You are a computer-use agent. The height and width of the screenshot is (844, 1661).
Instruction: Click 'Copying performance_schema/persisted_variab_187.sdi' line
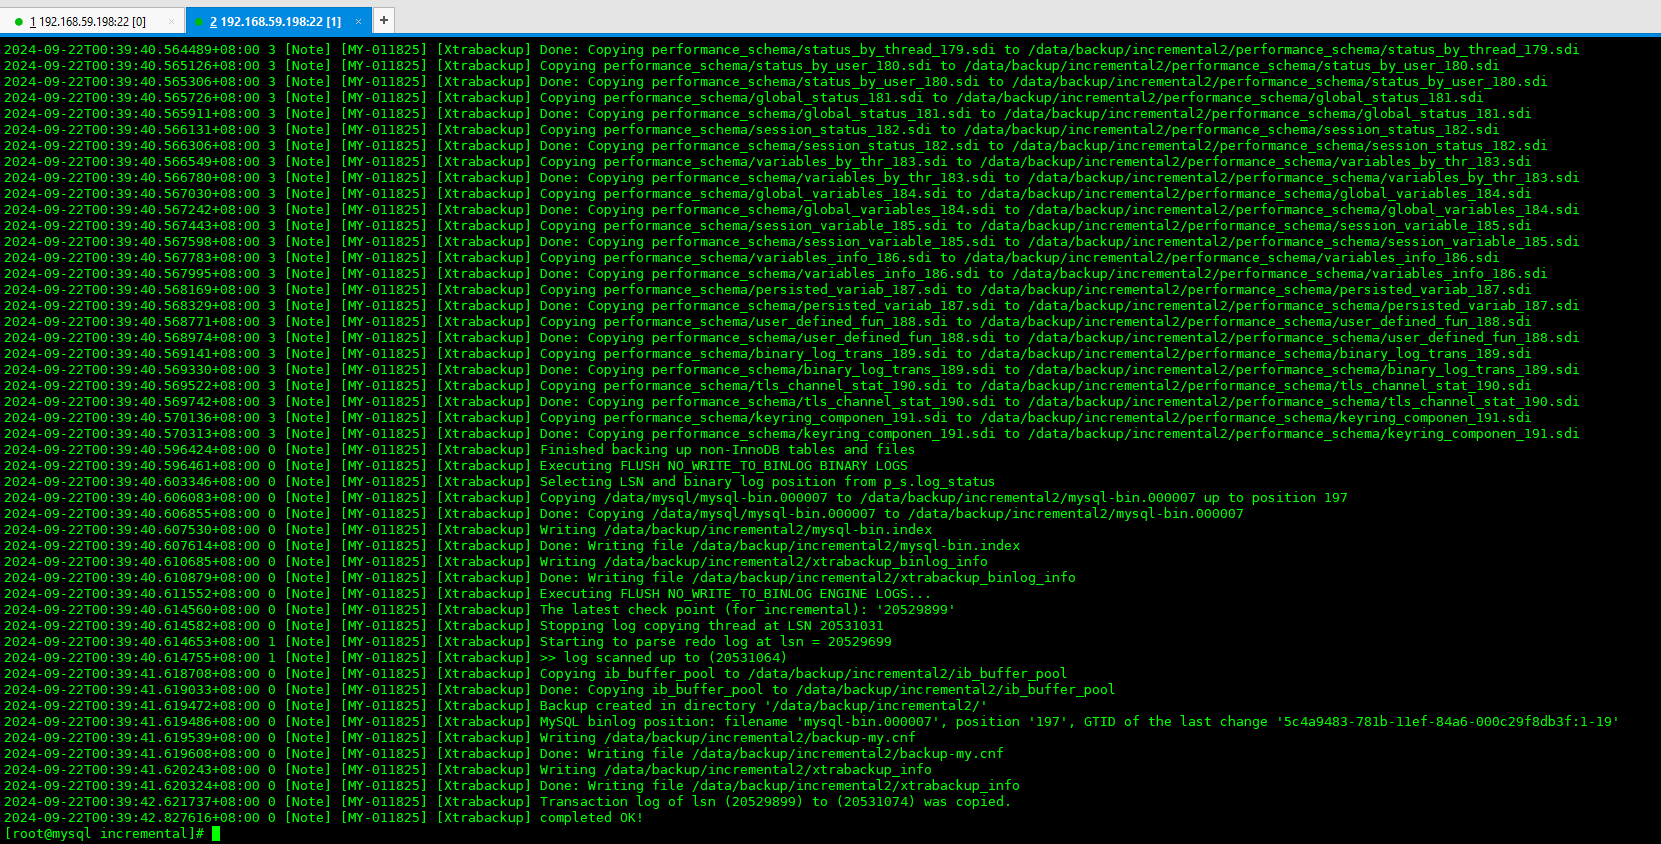(768, 290)
